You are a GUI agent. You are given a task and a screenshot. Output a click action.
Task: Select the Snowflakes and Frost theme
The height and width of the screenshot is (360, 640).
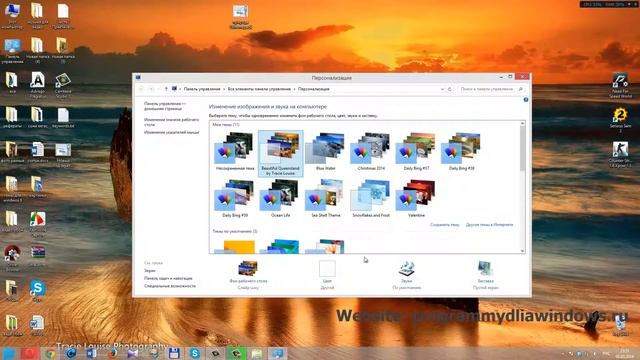[371, 198]
